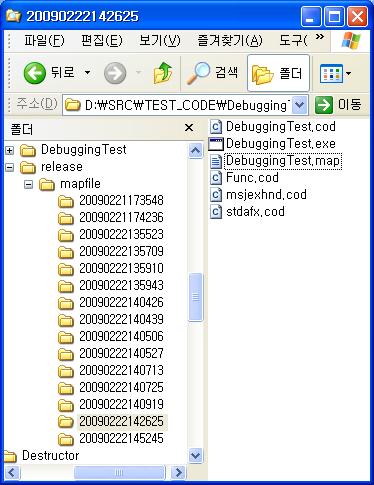Click the tree scrollbar down arrow
Screen dimensions: 374x485
(195, 455)
